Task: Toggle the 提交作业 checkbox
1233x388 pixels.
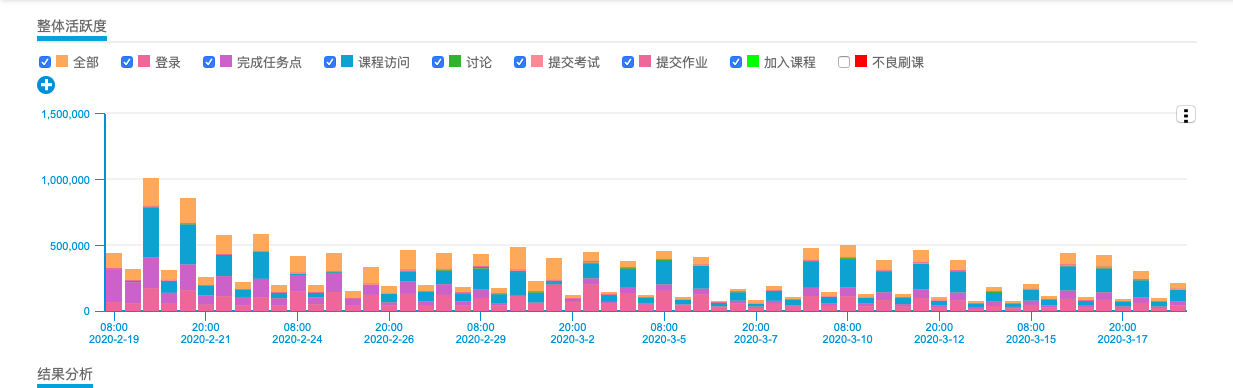Action: 629,62
